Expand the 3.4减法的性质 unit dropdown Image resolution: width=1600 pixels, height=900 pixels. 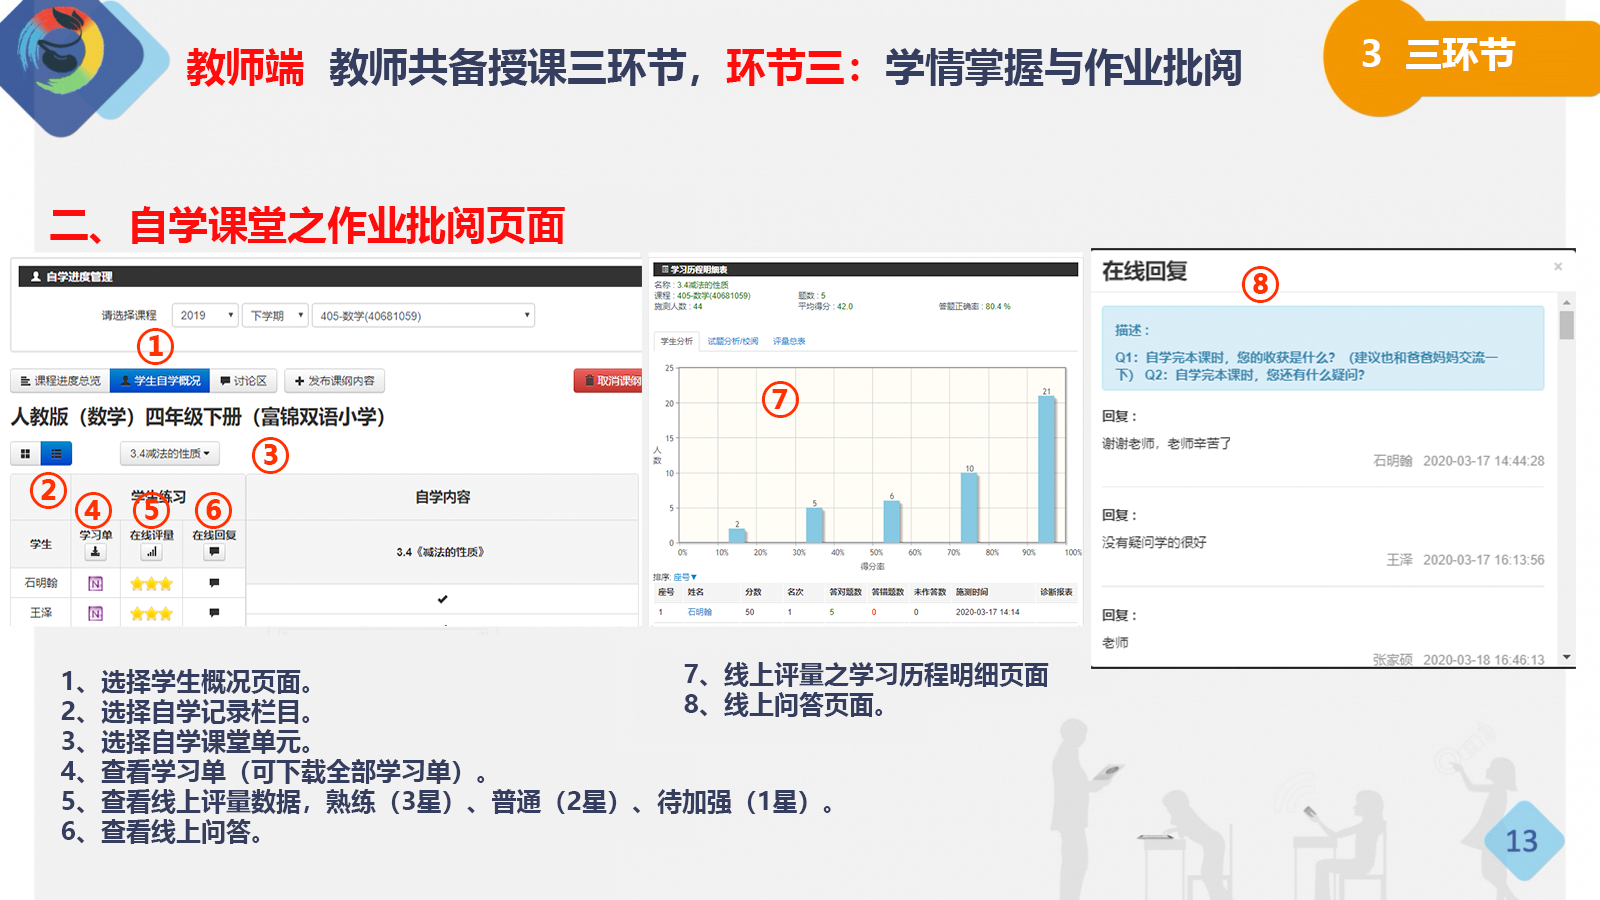click(169, 454)
